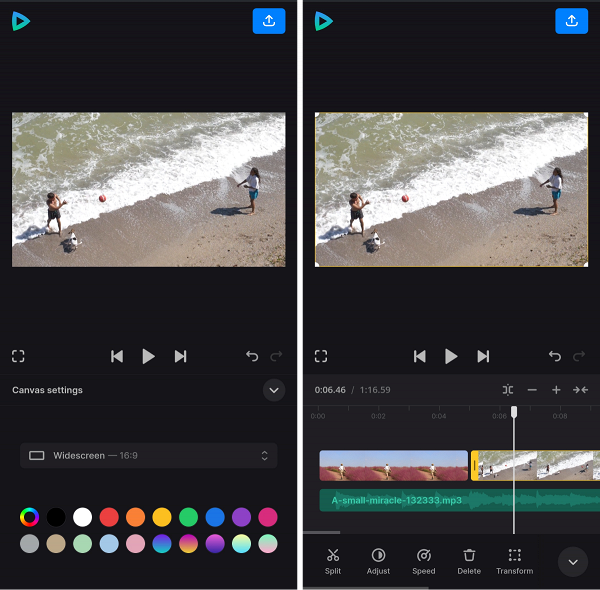The image size is (600, 590).
Task: Zoom out the timeline with minus
Action: tap(532, 390)
